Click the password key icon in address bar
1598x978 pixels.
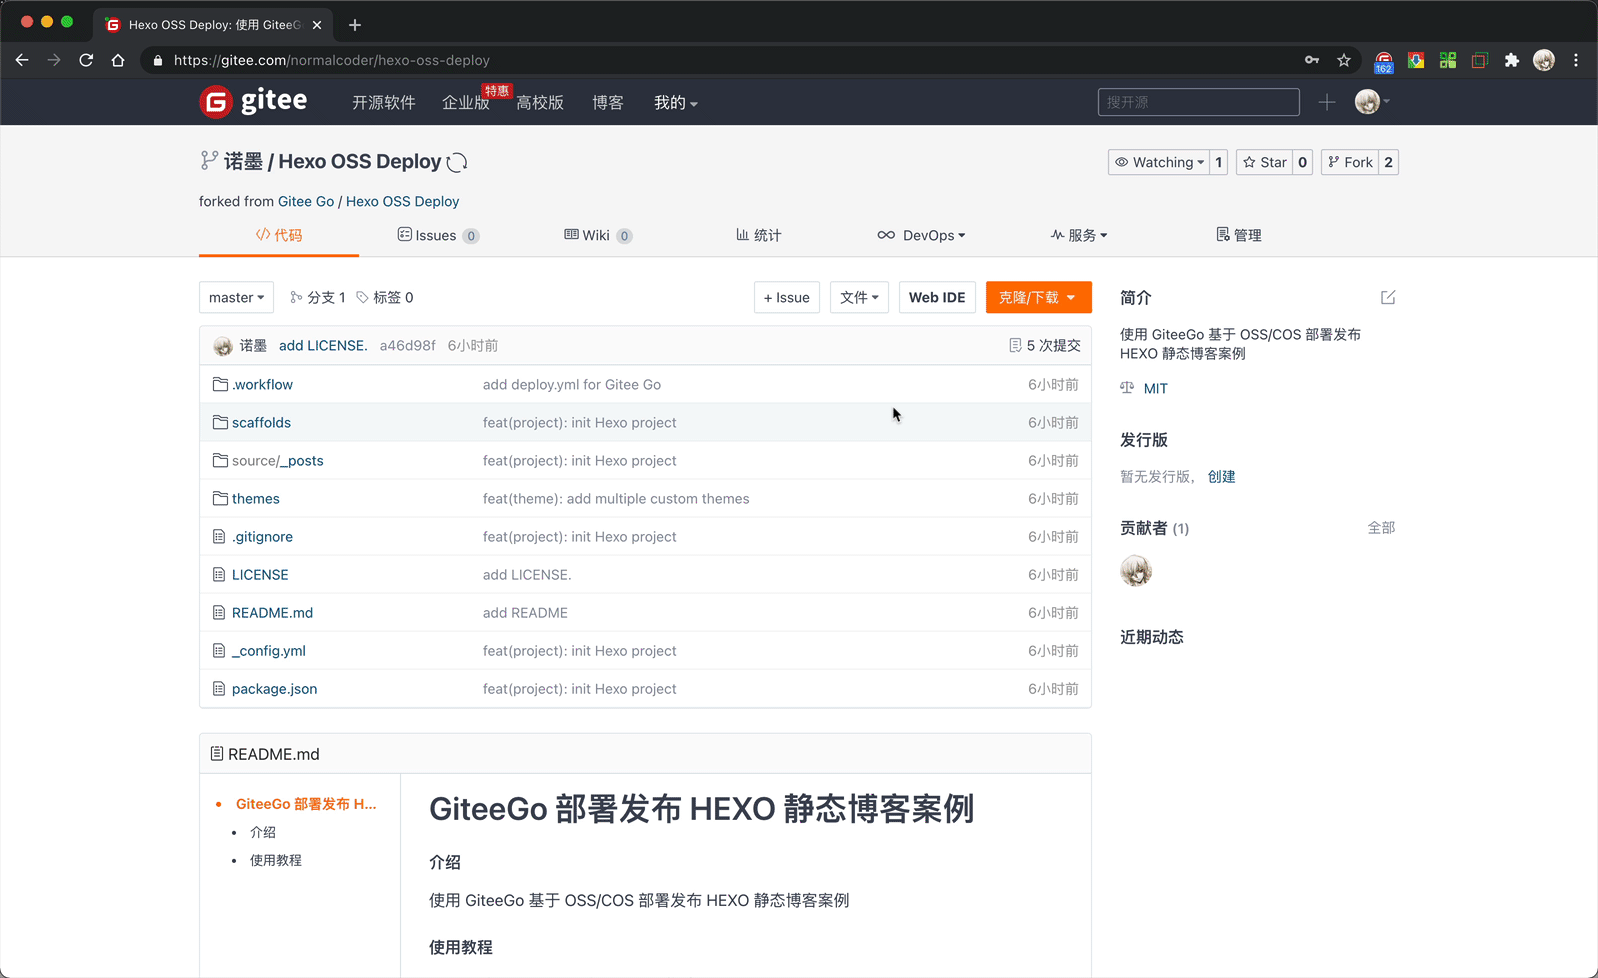point(1312,60)
